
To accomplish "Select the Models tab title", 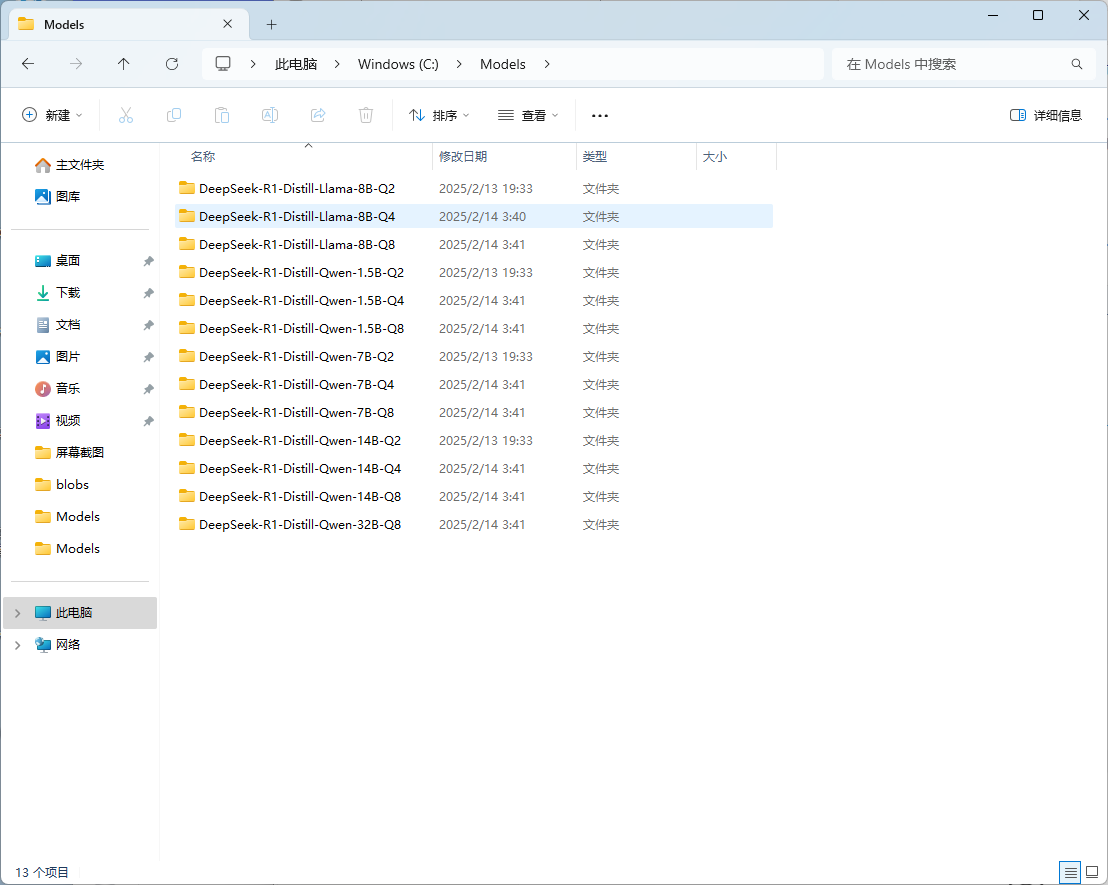I will click(64, 25).
